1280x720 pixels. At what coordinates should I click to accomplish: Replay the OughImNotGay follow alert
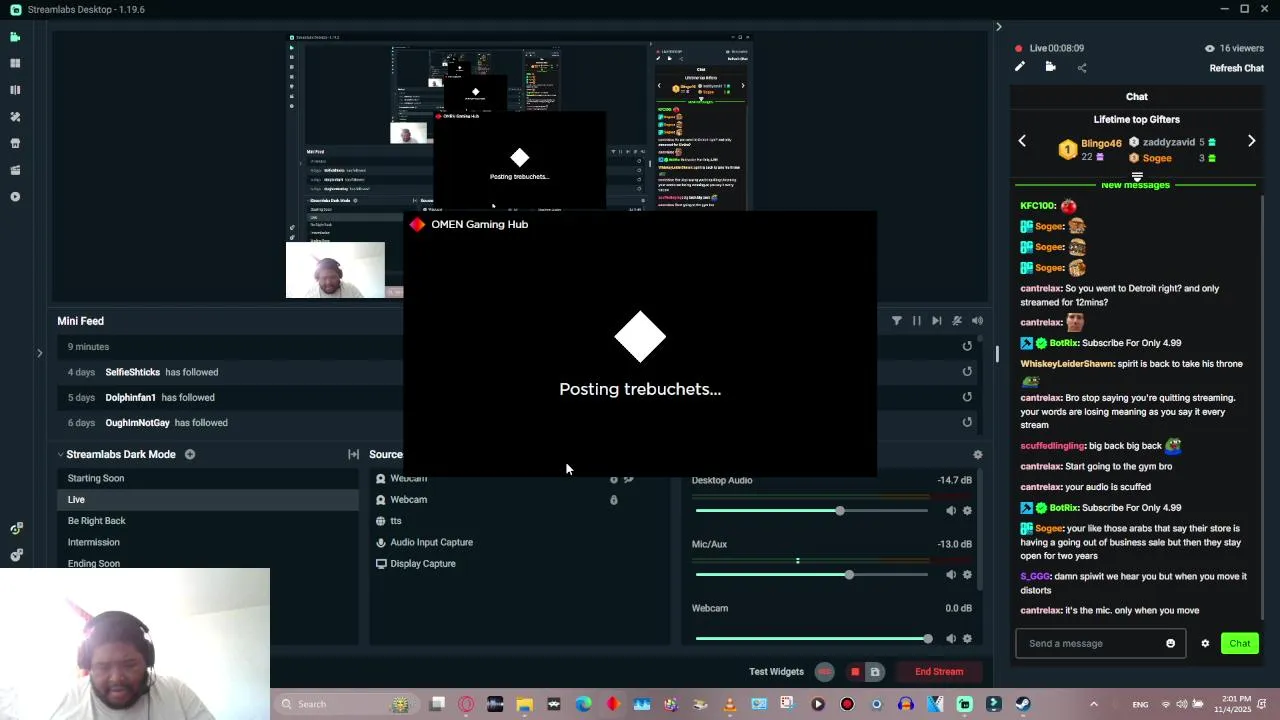[x=967, y=422]
